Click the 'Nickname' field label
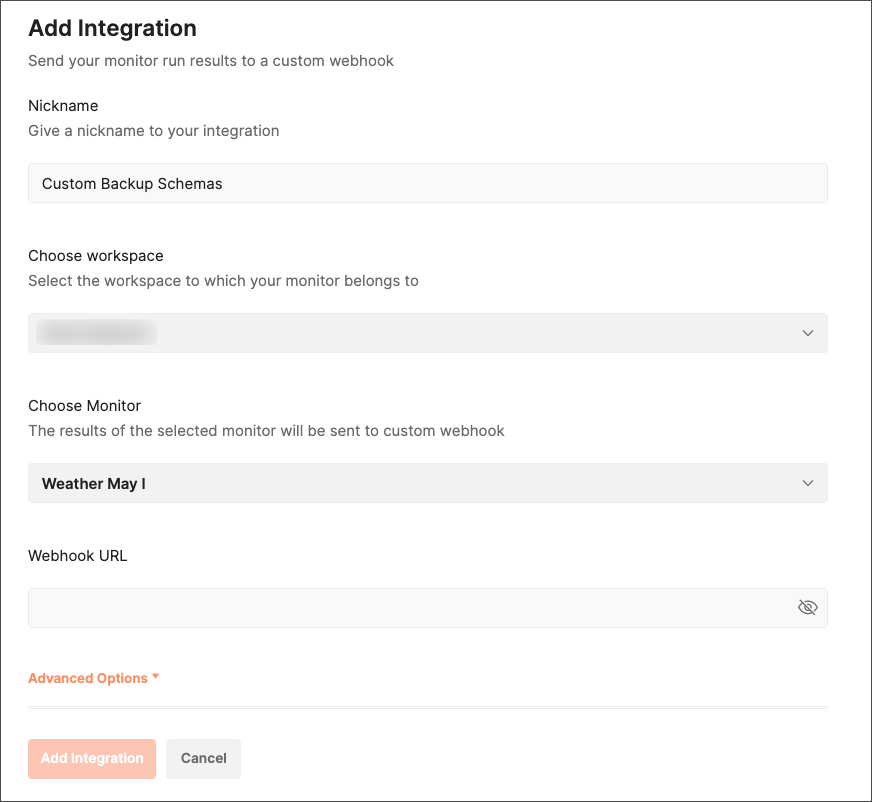The width and height of the screenshot is (872, 802). pyautogui.click(x=63, y=106)
